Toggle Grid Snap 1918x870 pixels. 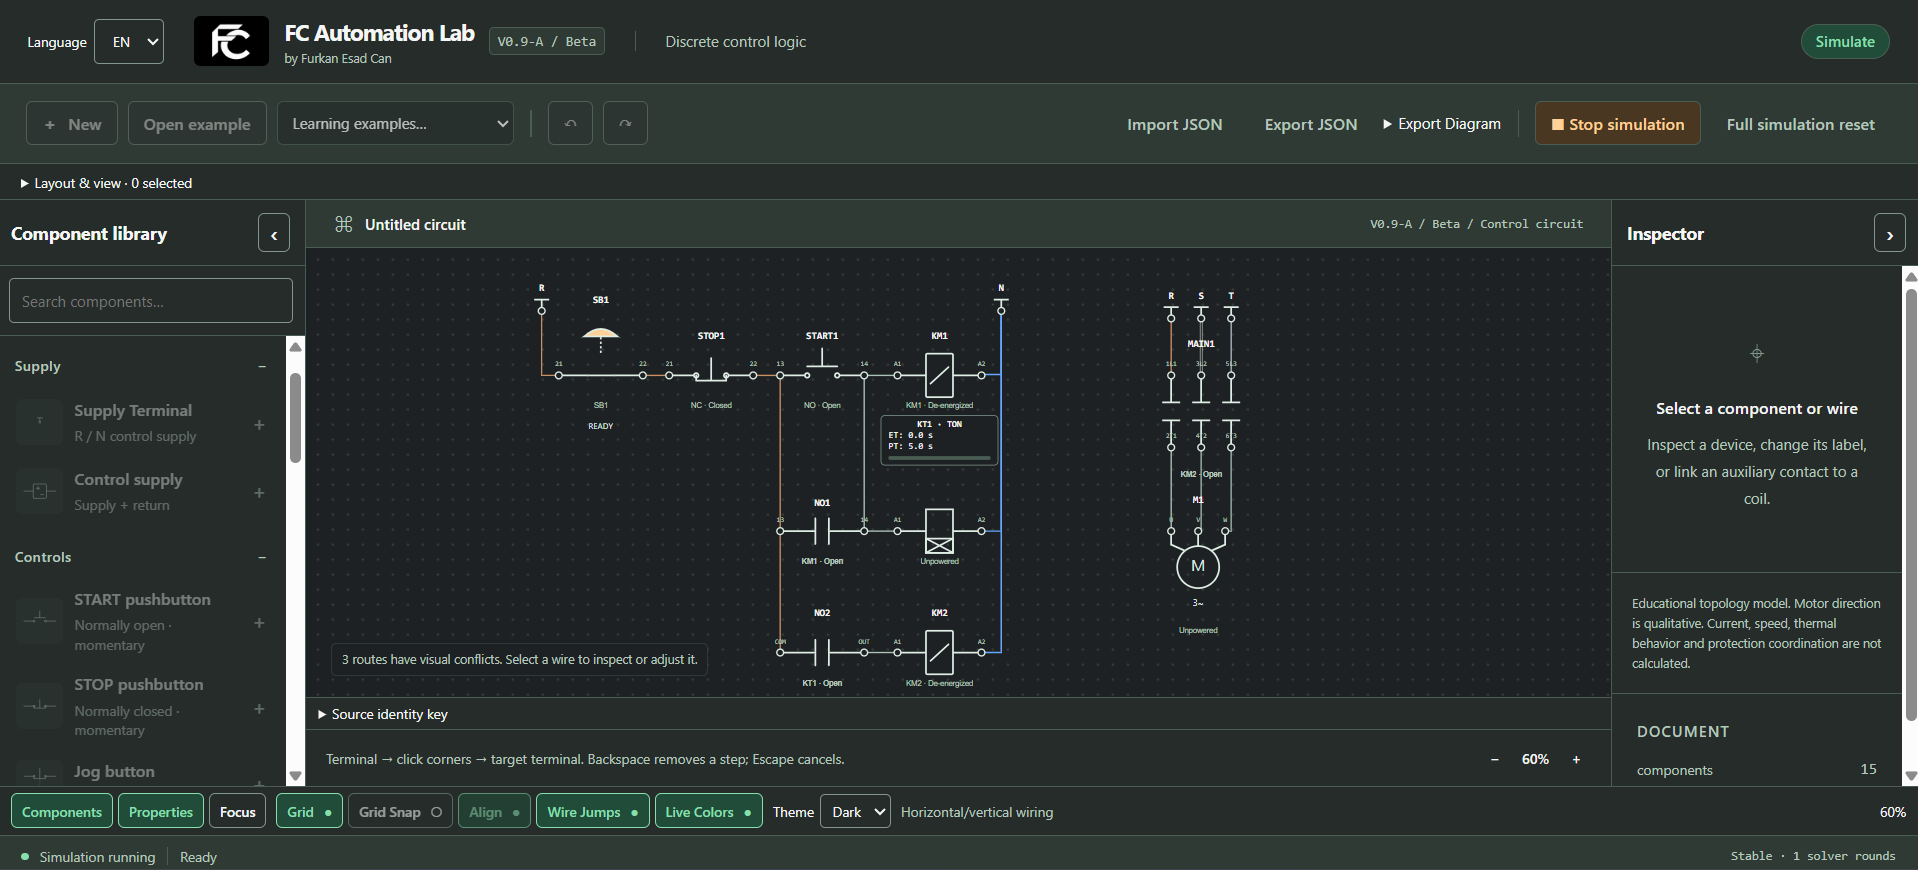[400, 812]
